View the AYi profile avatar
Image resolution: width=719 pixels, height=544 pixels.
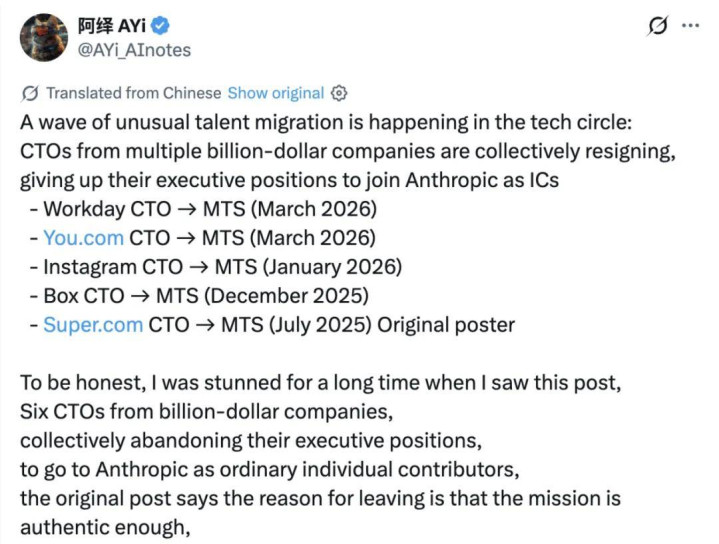[x=44, y=37]
